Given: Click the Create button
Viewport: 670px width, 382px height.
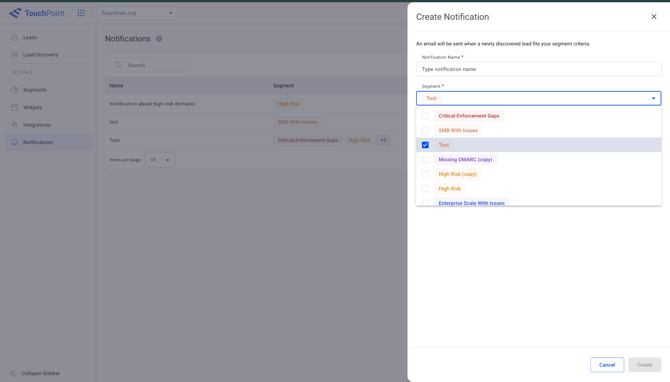Looking at the screenshot, I should (x=644, y=365).
